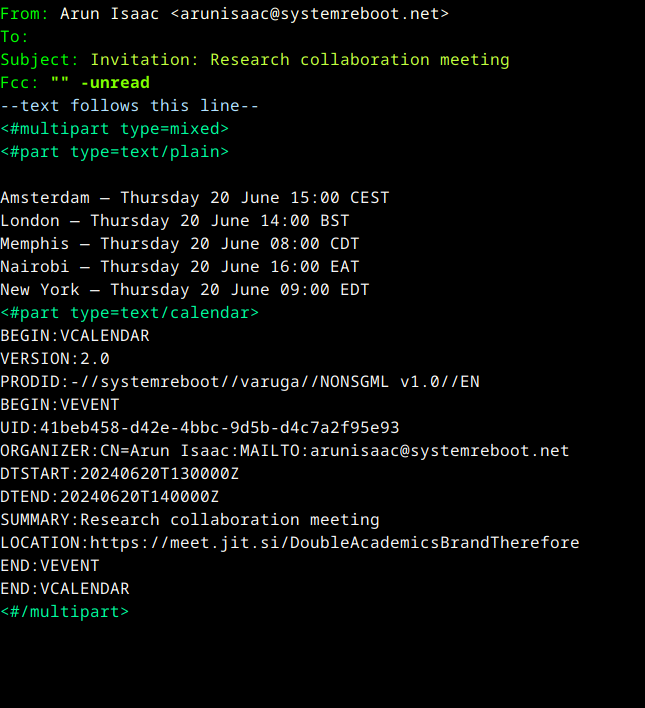The width and height of the screenshot is (645, 708).
Task: Place cursor on the London time line
Action: [175, 221]
